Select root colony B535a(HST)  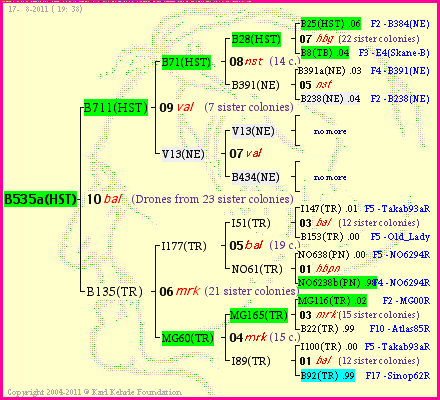pos(40,199)
